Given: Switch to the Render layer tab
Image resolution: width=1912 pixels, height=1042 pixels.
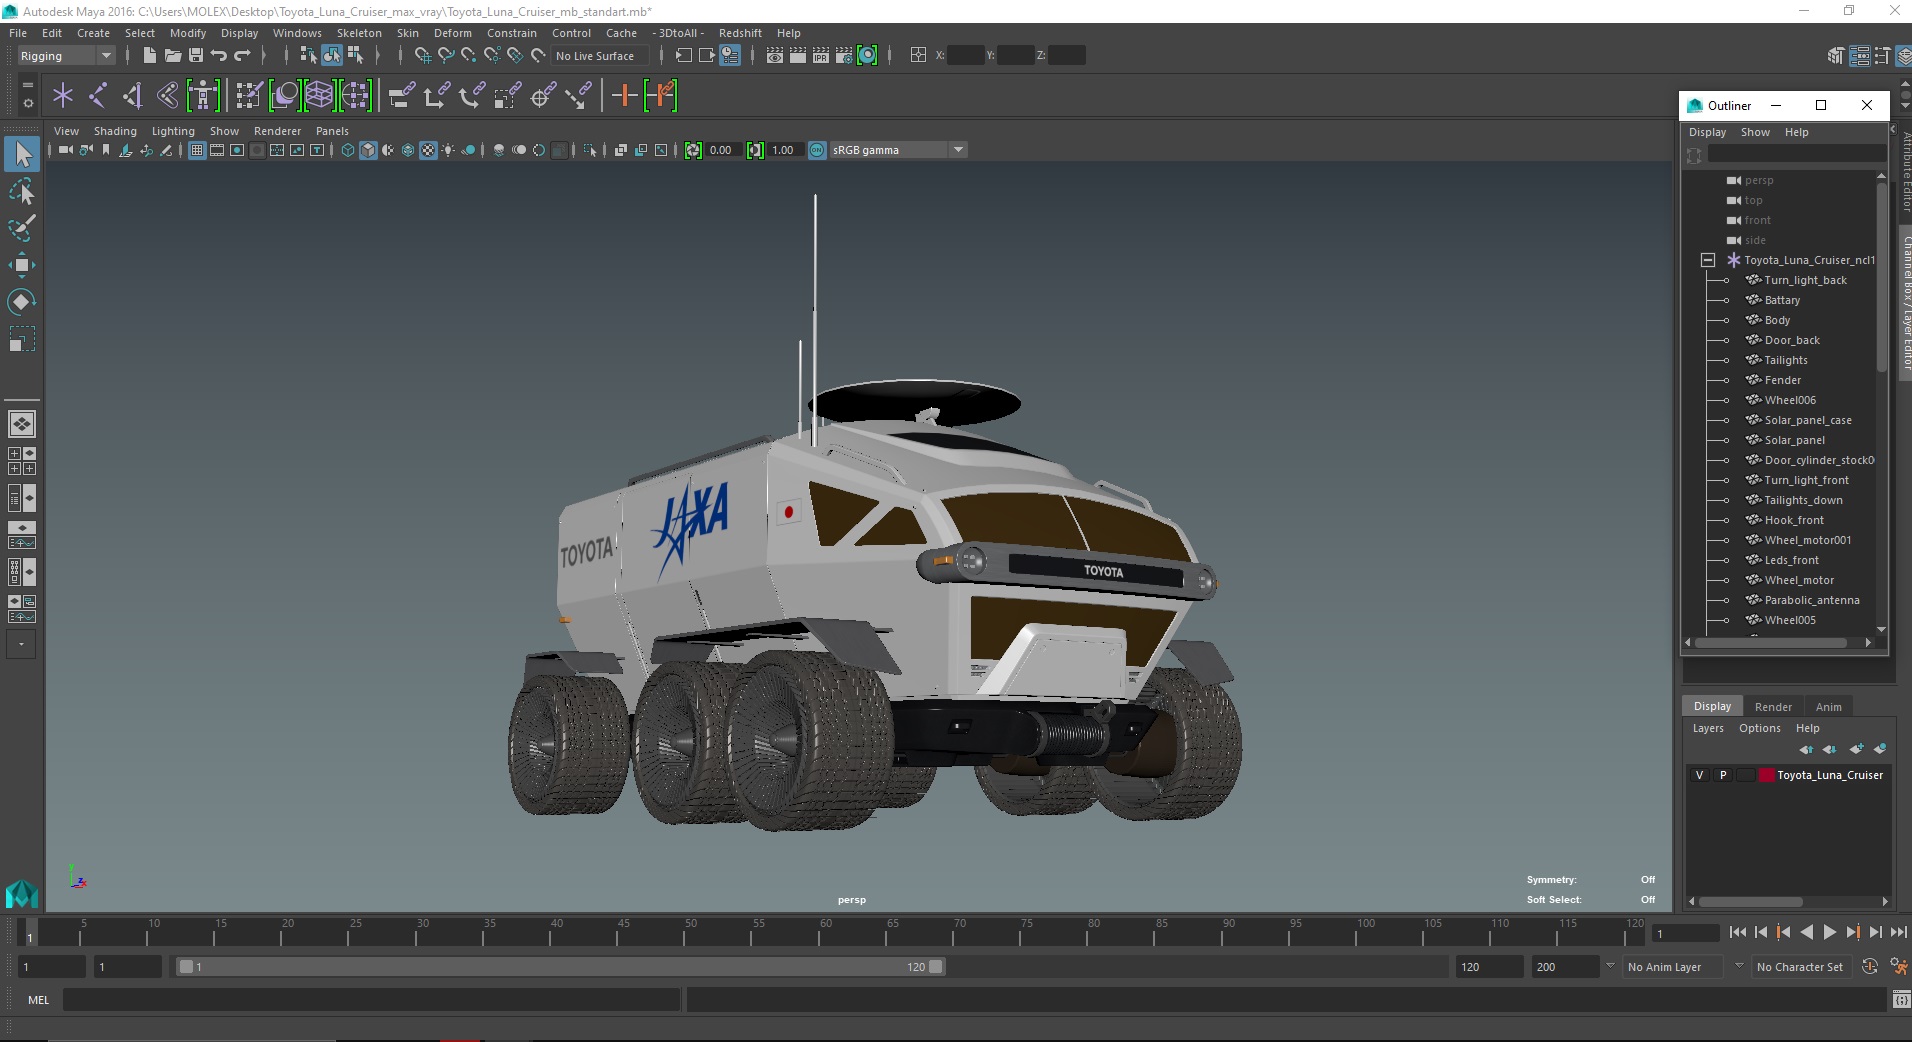Looking at the screenshot, I should 1773,707.
